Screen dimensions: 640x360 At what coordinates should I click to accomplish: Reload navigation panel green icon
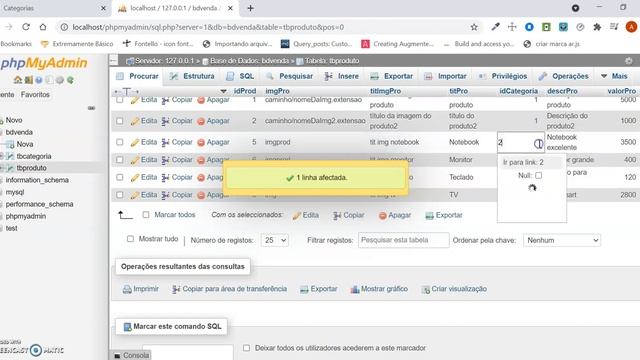(x=70, y=80)
